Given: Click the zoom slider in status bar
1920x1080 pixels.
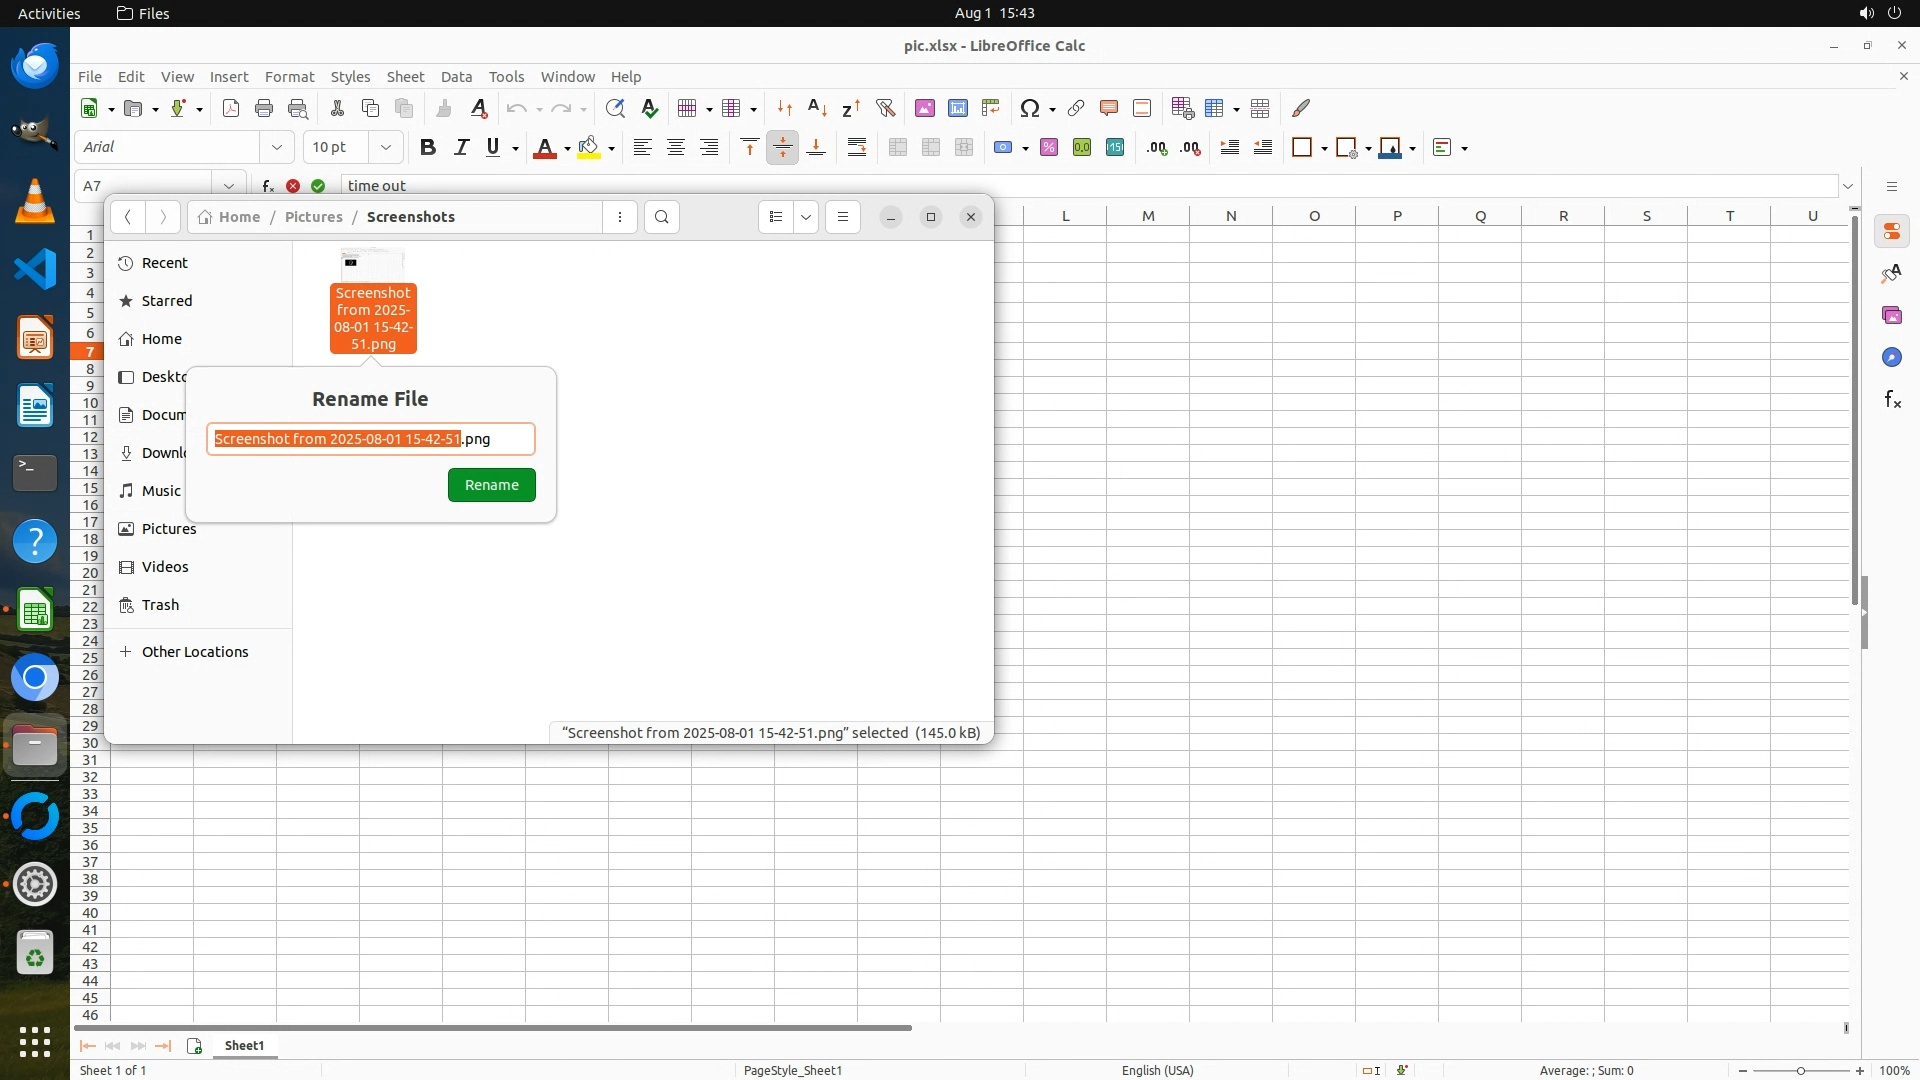Looking at the screenshot, I should [x=1800, y=1070].
